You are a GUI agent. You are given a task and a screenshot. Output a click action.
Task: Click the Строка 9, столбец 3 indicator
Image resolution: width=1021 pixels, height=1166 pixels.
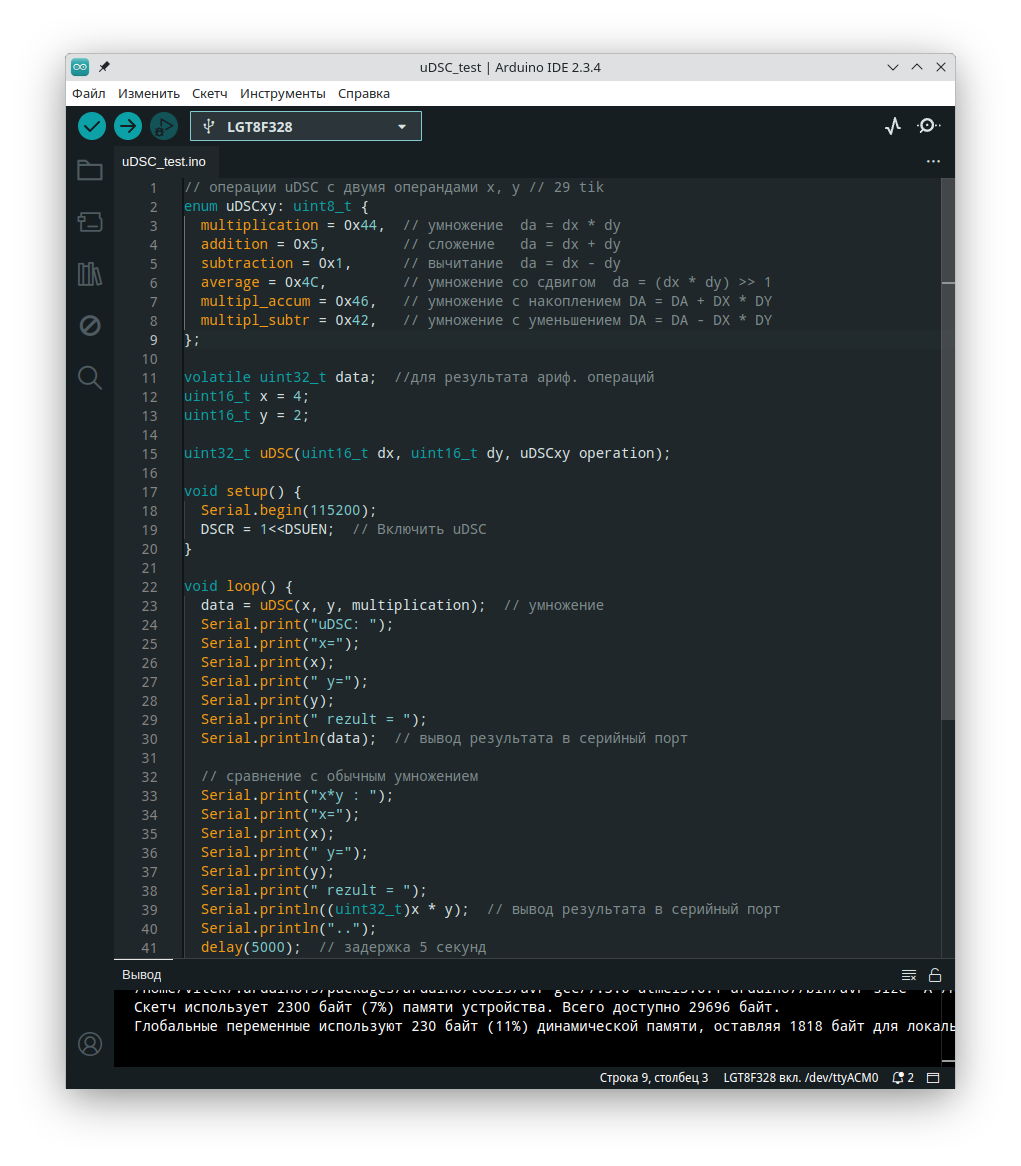click(654, 1078)
